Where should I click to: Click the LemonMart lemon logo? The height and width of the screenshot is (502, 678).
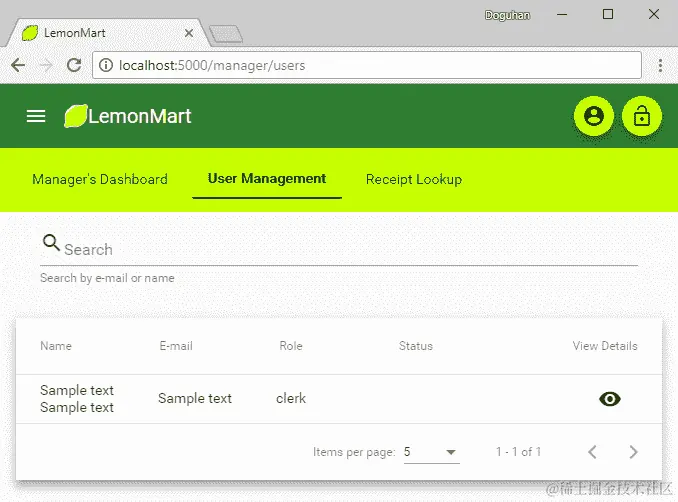pyautogui.click(x=76, y=116)
